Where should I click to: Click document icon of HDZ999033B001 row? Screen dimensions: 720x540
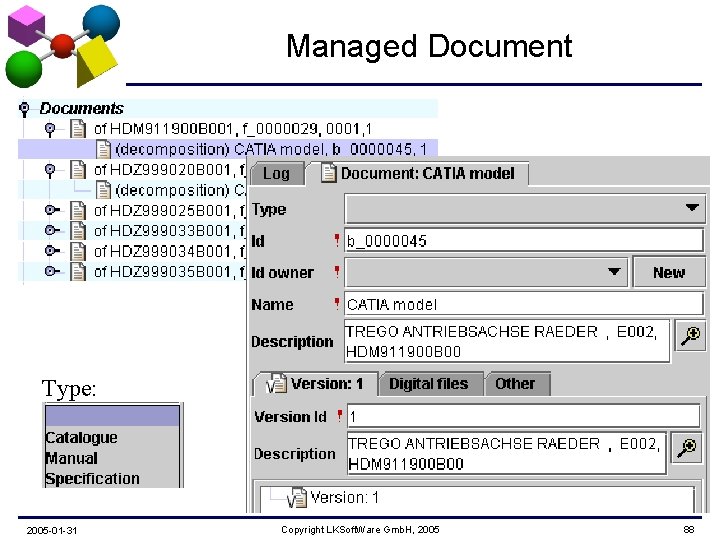78,231
